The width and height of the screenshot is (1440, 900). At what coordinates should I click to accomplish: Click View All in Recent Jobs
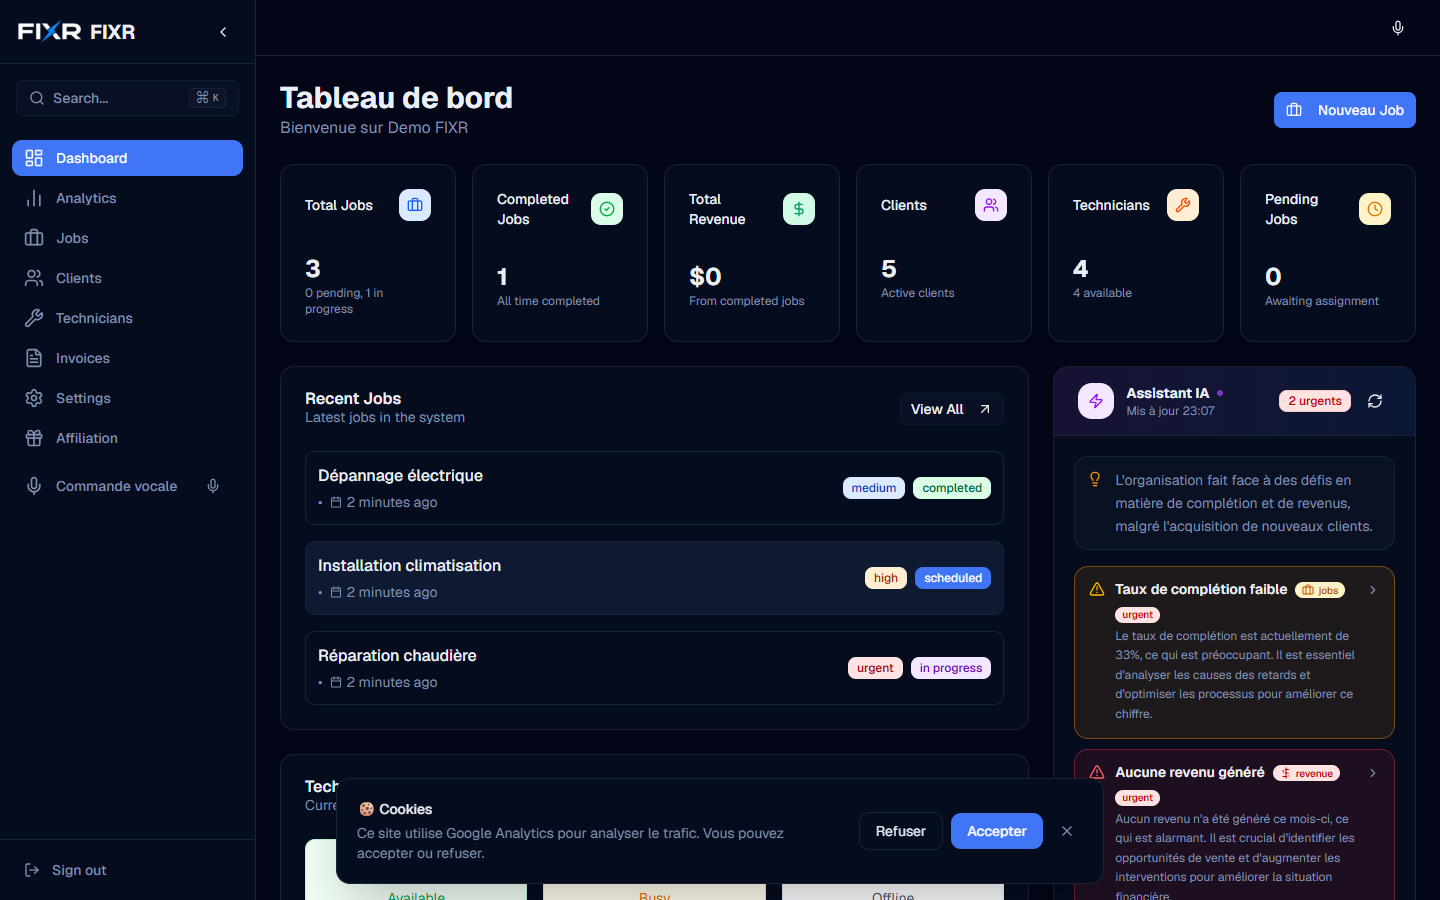(x=951, y=409)
